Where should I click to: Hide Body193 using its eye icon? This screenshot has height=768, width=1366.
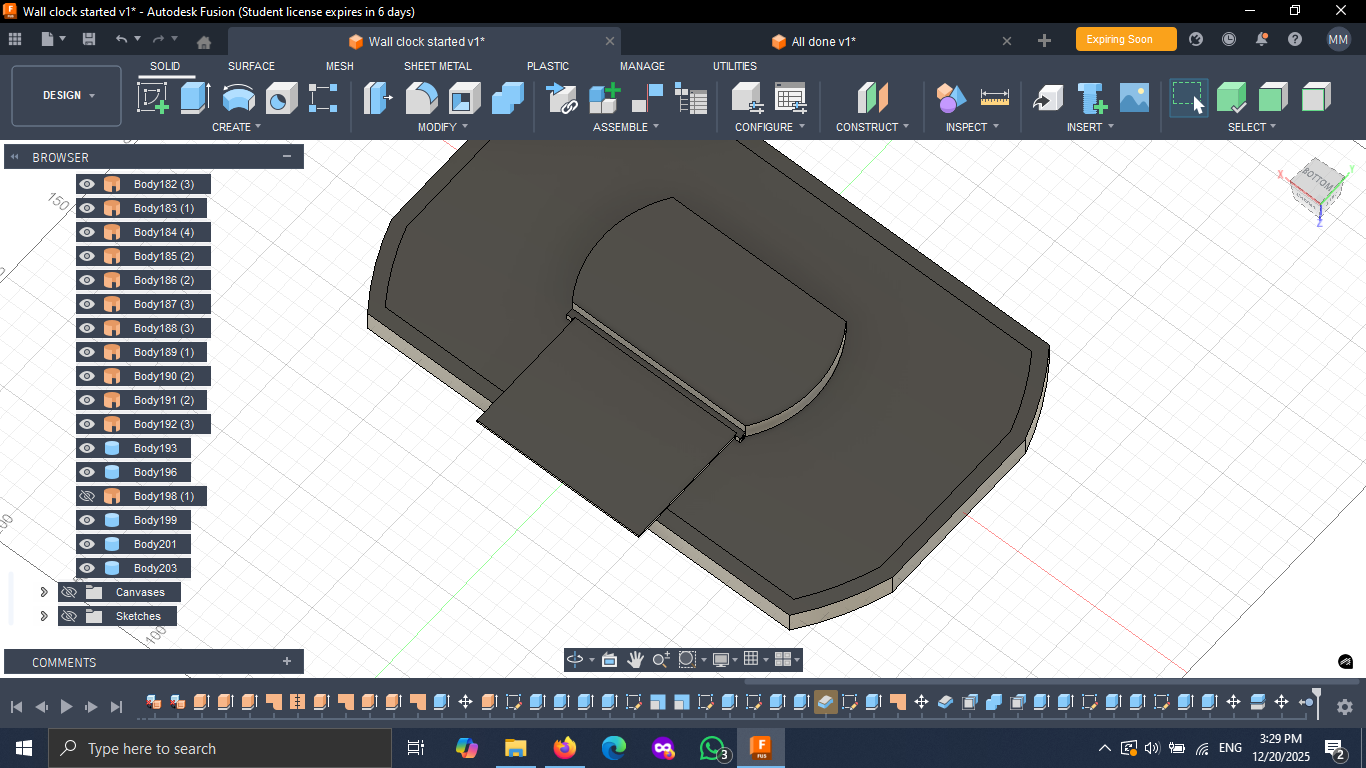coord(87,448)
